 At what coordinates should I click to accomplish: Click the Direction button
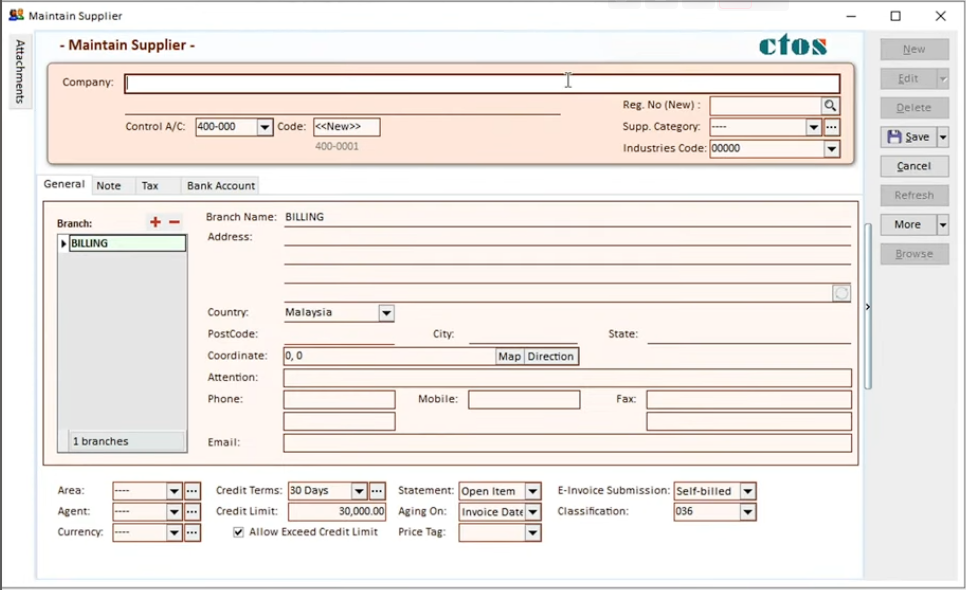pyautogui.click(x=551, y=357)
